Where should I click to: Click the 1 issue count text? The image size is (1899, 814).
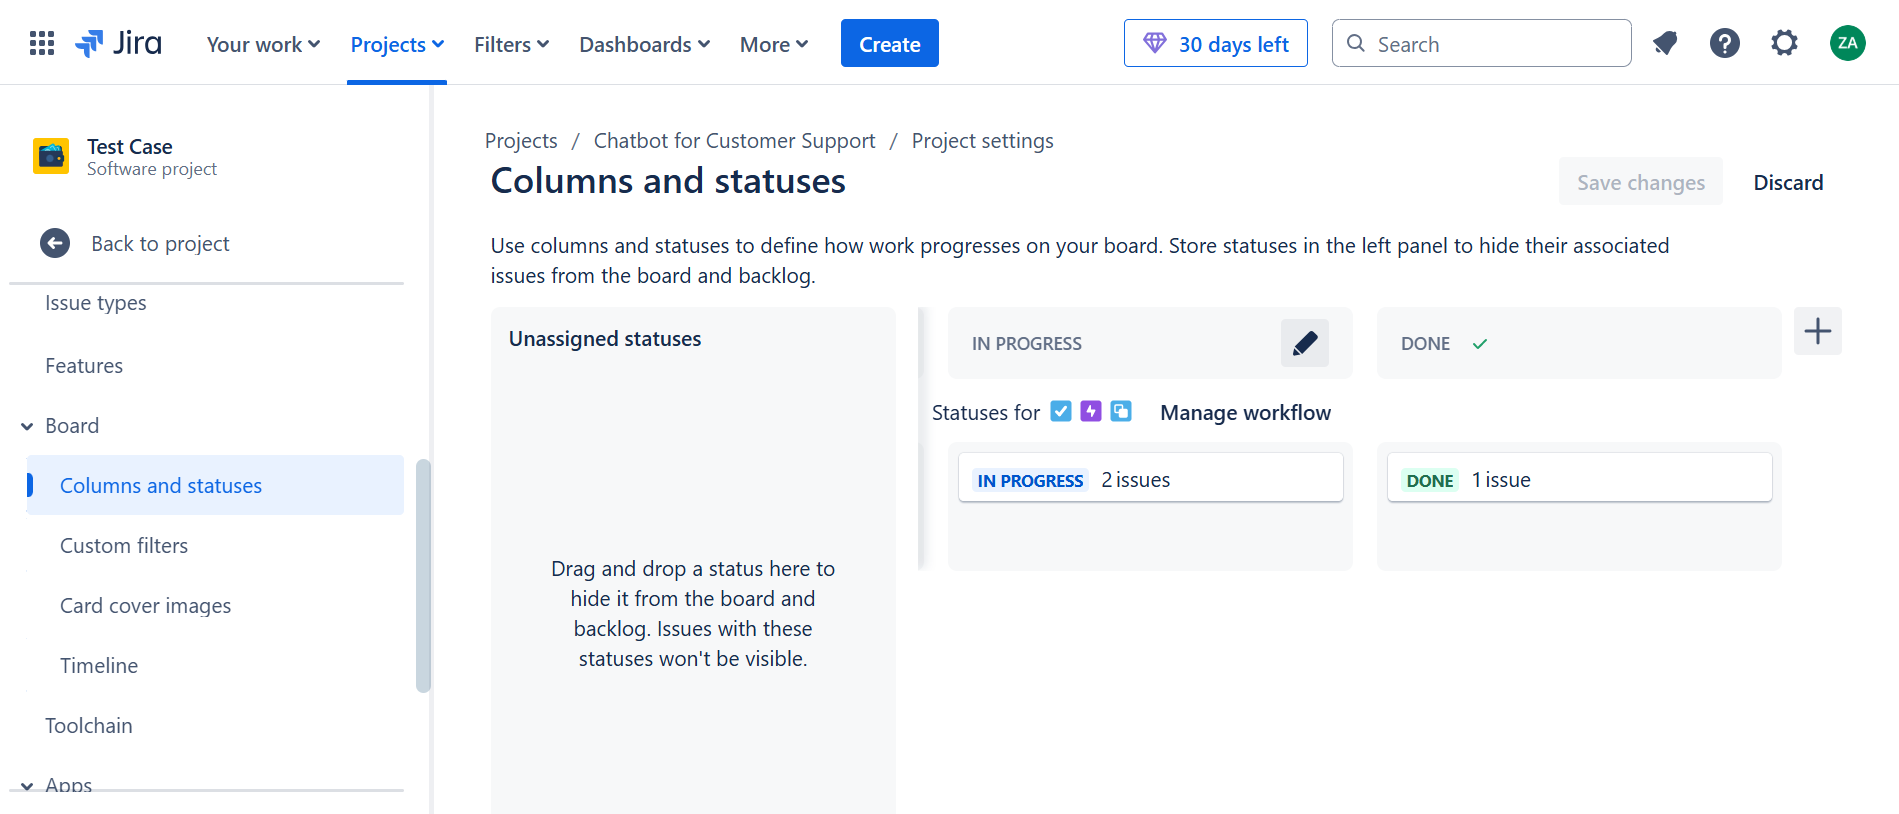[1501, 480]
